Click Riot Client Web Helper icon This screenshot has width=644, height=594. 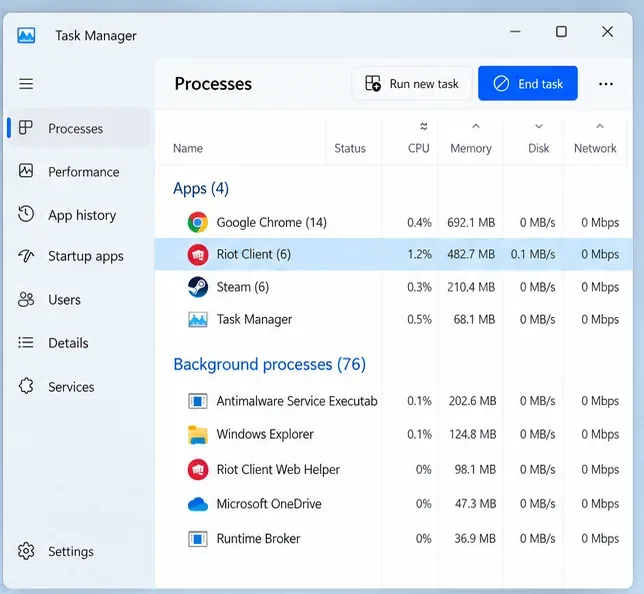point(198,469)
